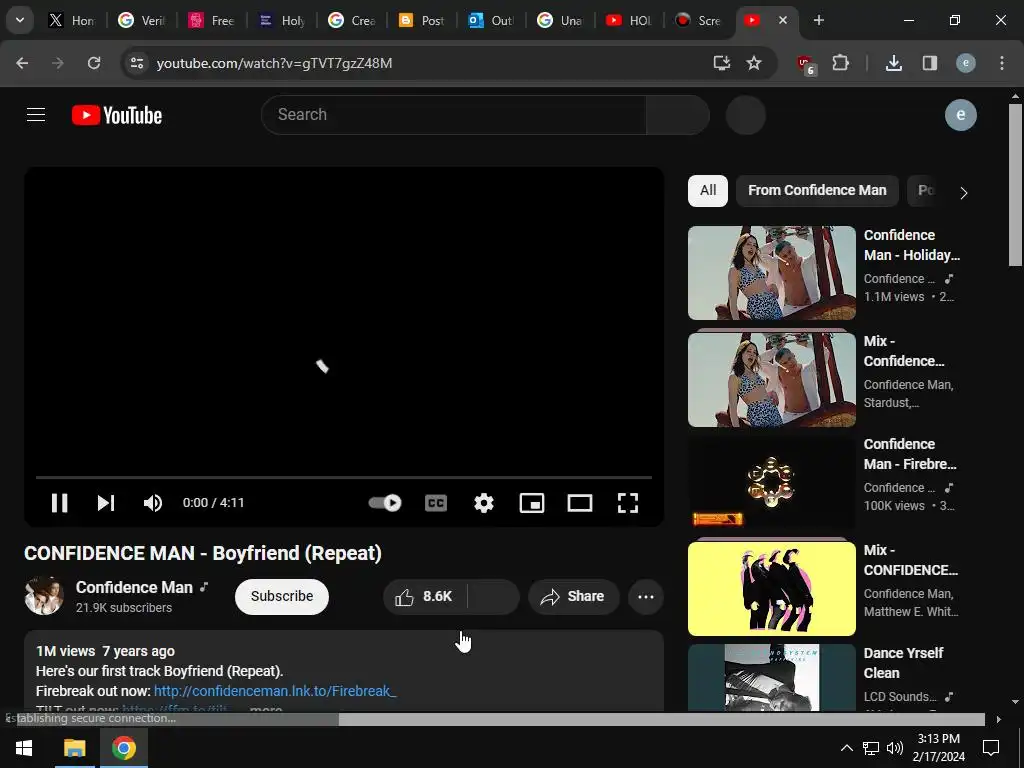Switch to the Scre tab
The width and height of the screenshot is (1024, 768).
point(699,20)
